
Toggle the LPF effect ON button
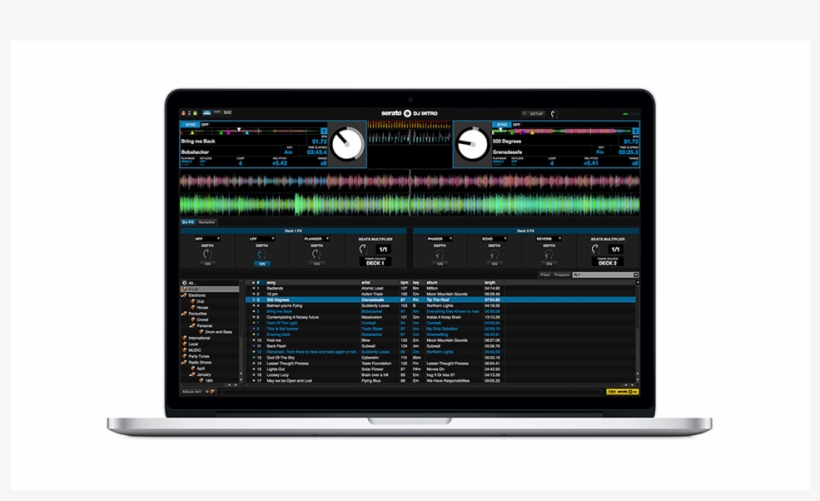tap(262, 264)
